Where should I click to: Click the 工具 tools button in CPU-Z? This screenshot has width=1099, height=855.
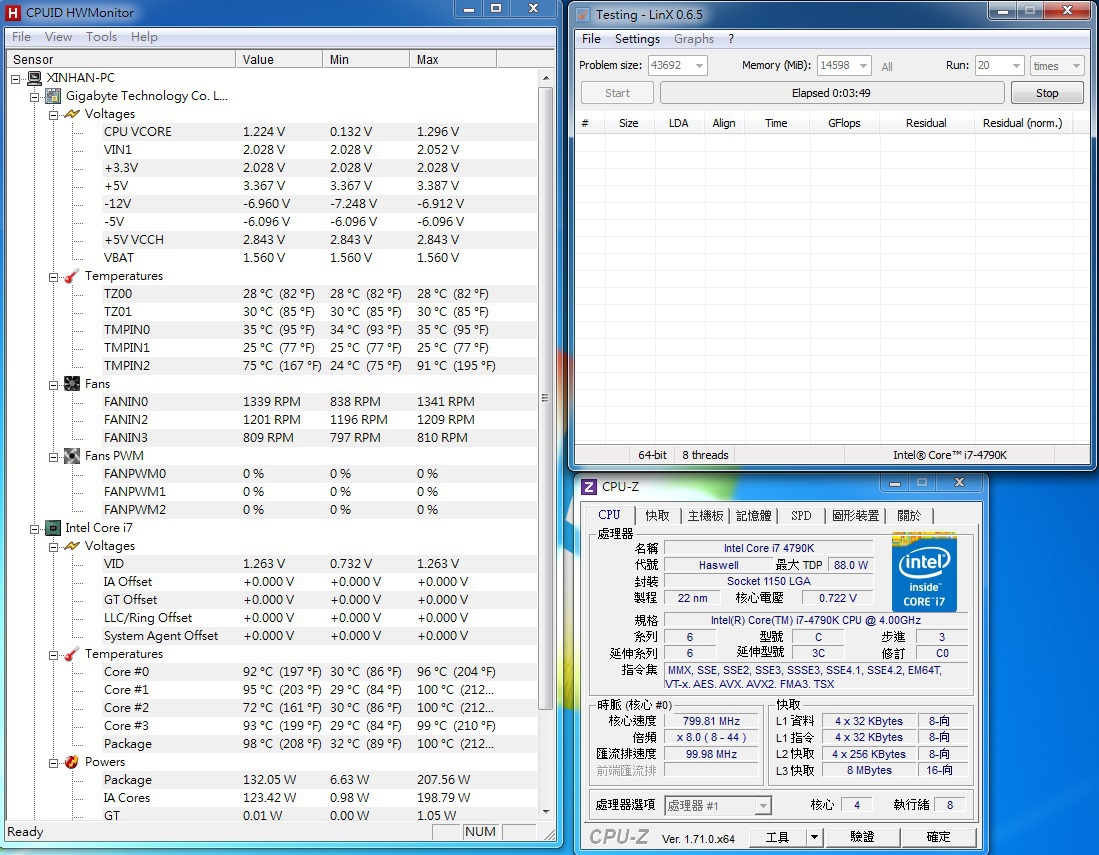click(x=777, y=837)
